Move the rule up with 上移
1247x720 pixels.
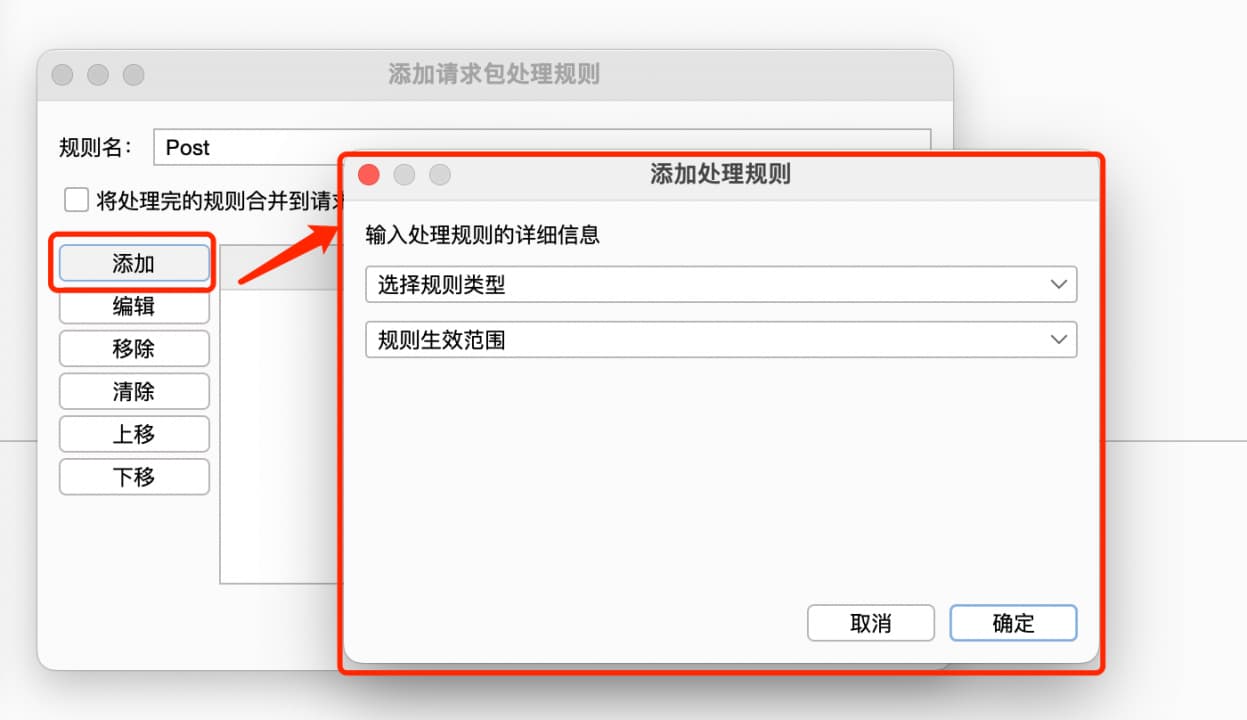point(134,435)
